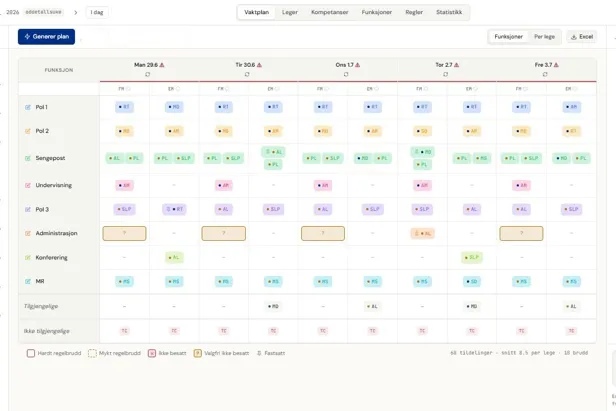Image resolution: width=616 pixels, height=411 pixels.
Task: Click the AL chip in Pol 3 on Tuesday FM
Action: [x=224, y=209]
